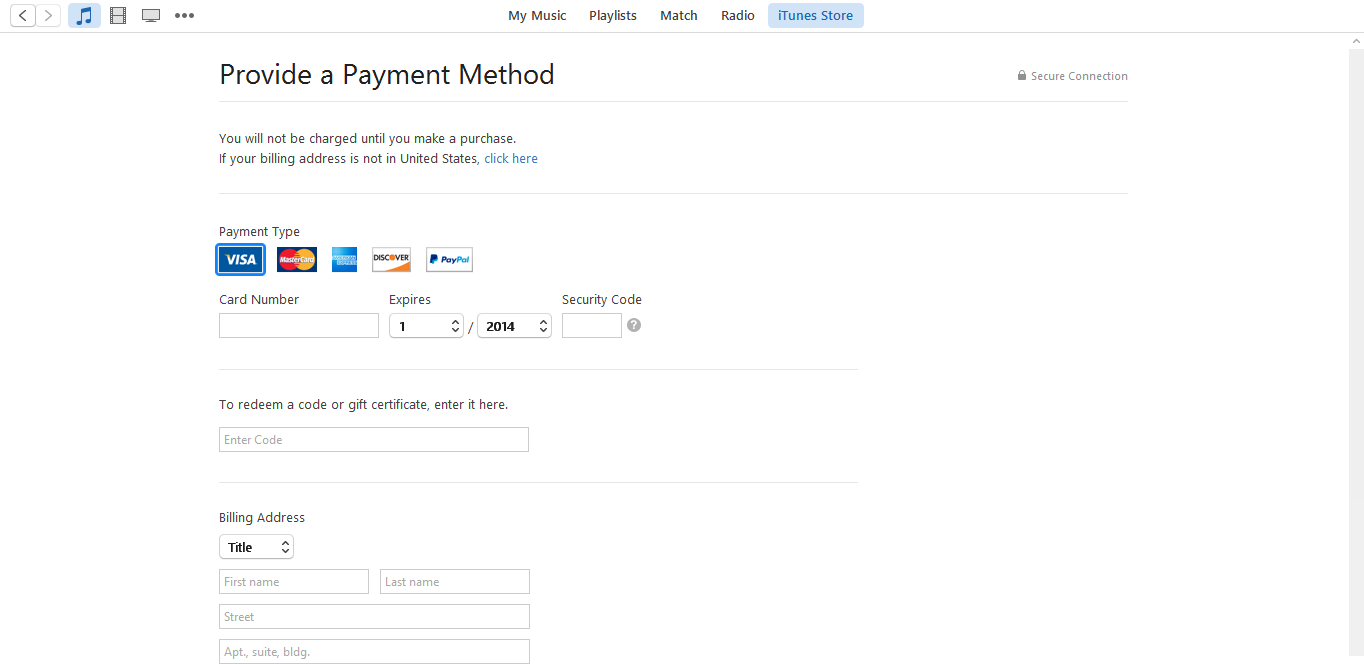
Task: Click the 'Expires' label
Action: (410, 300)
